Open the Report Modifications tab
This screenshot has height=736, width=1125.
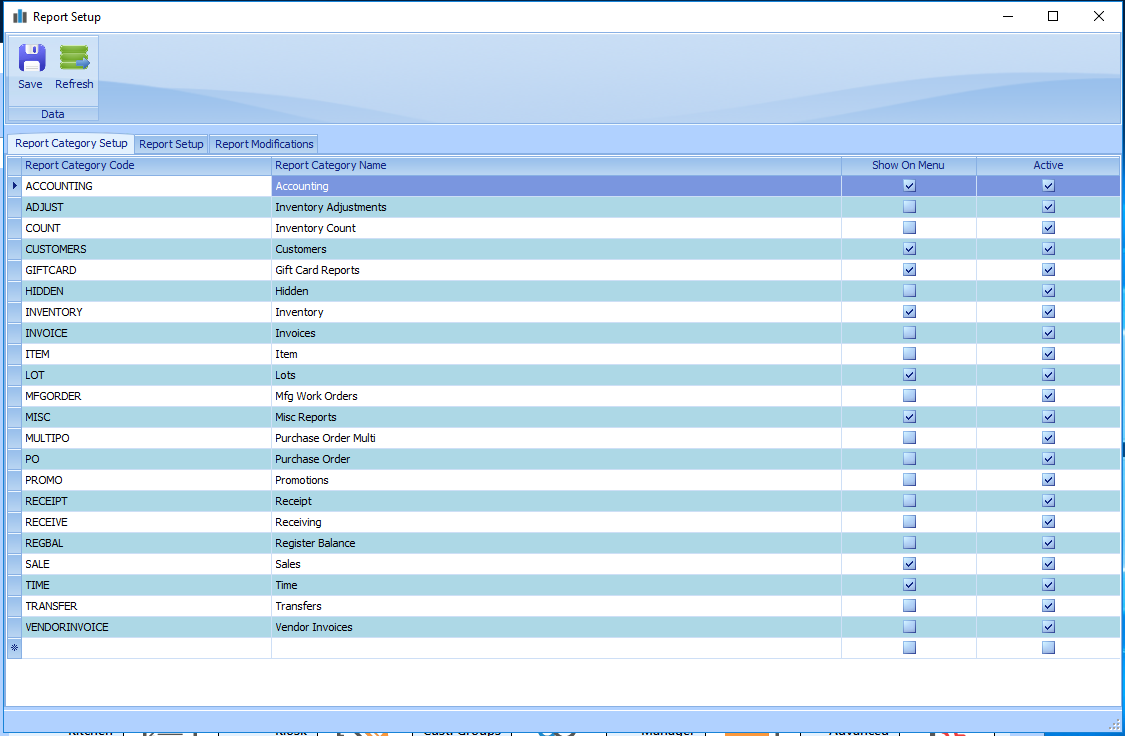coord(264,144)
